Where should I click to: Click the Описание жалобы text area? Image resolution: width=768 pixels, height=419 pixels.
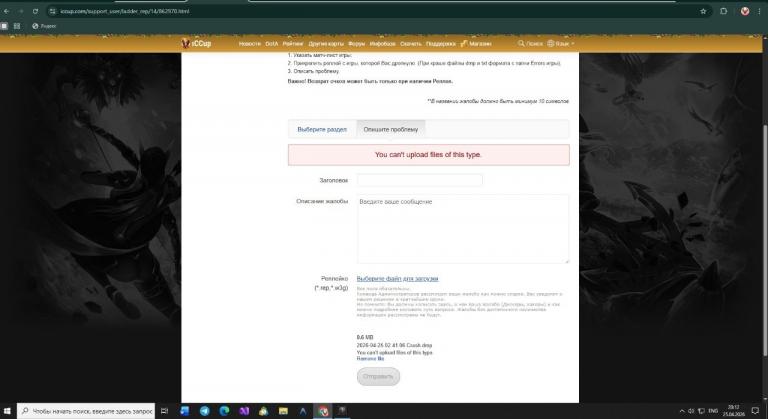(x=463, y=229)
